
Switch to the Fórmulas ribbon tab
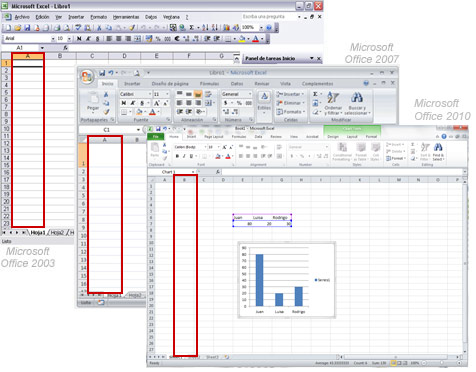pos(210,84)
